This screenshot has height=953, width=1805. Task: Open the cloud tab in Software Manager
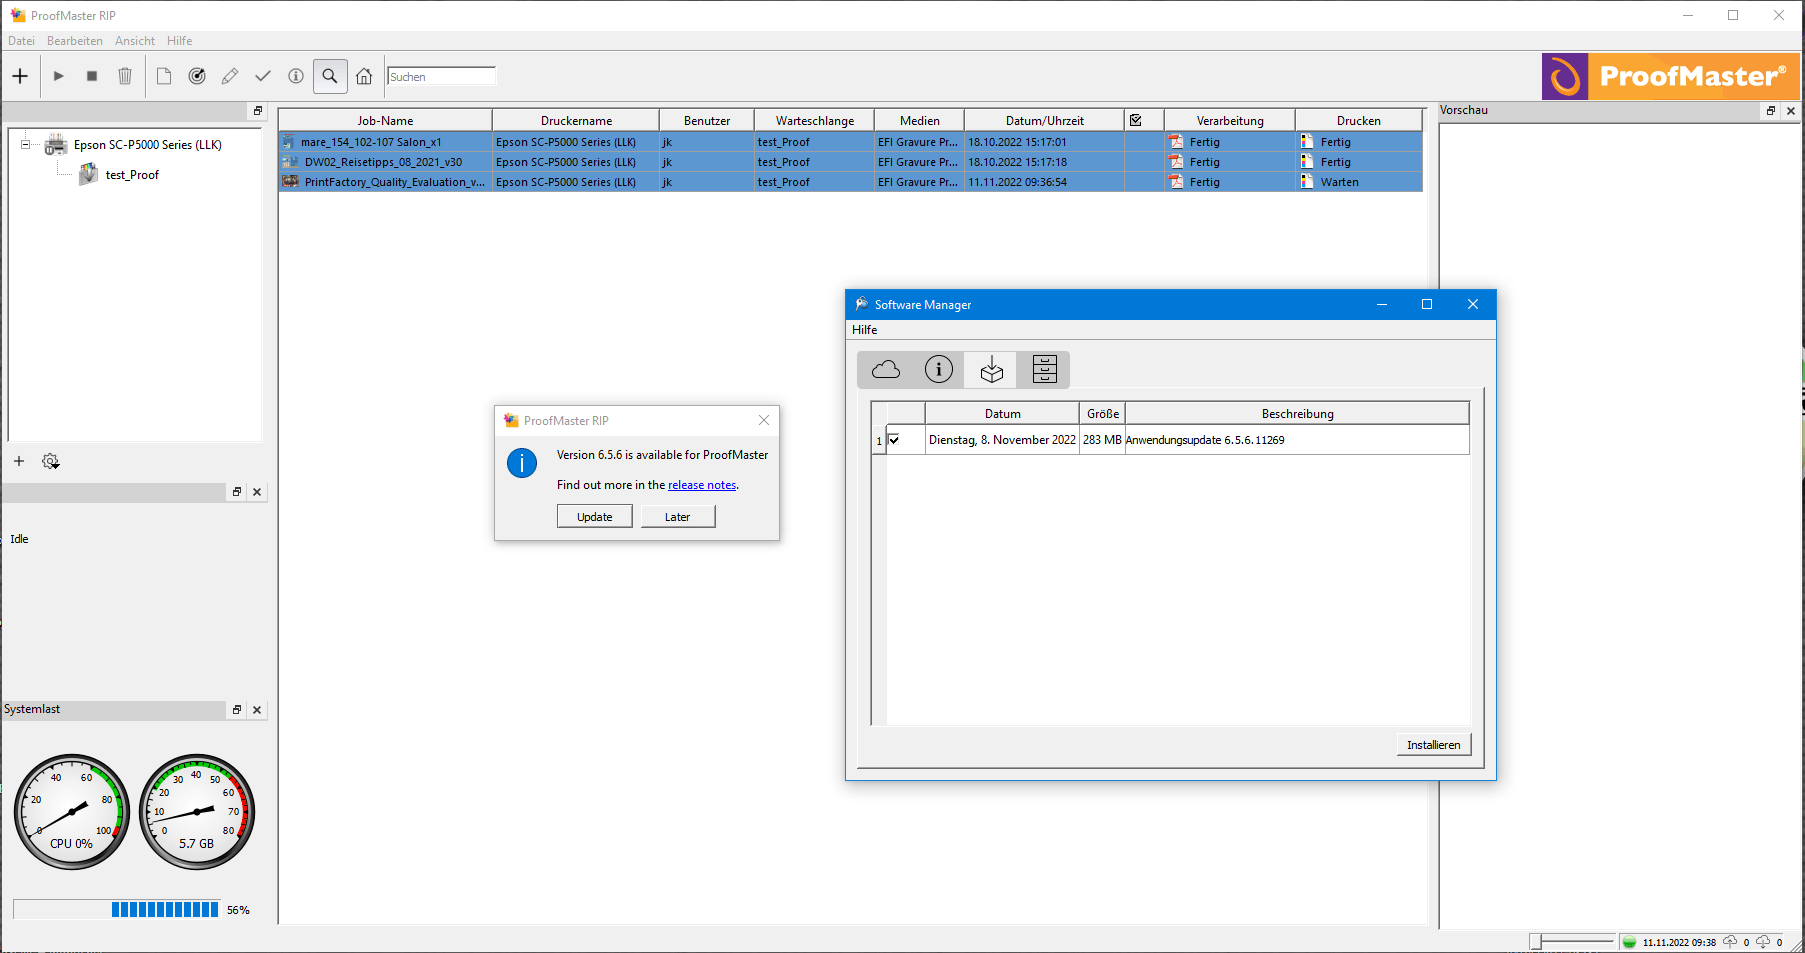pyautogui.click(x=885, y=370)
